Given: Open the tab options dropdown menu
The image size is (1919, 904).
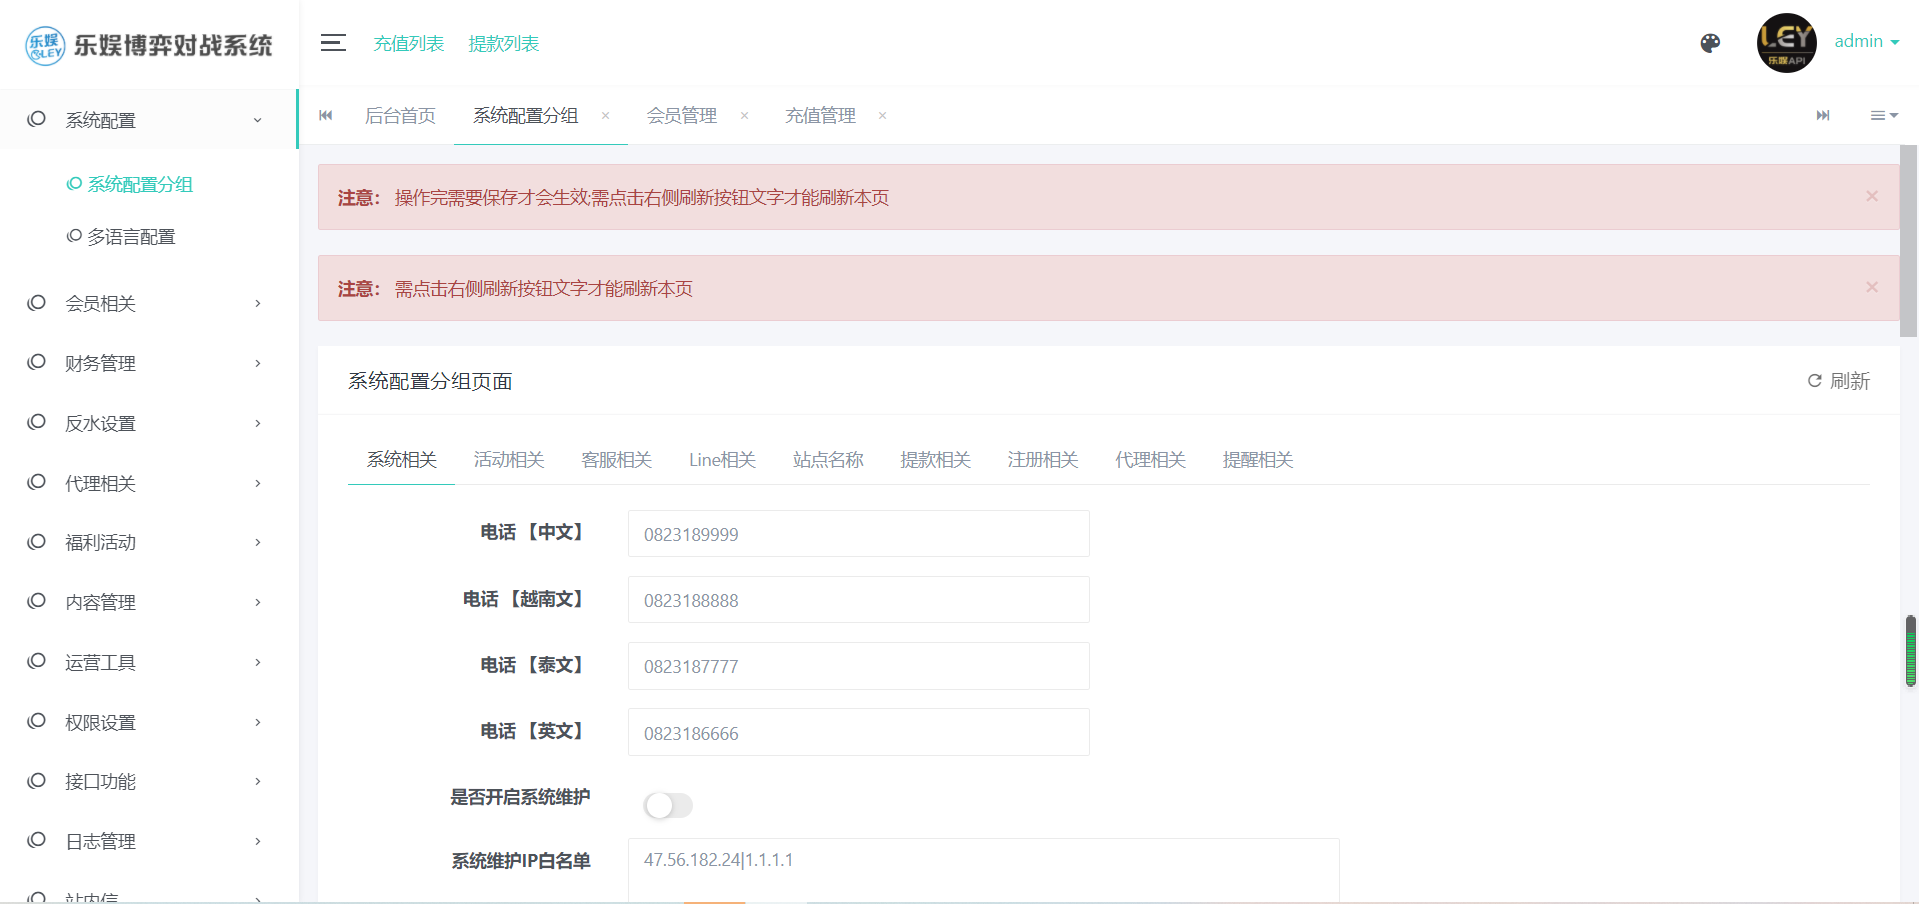Looking at the screenshot, I should point(1883,116).
